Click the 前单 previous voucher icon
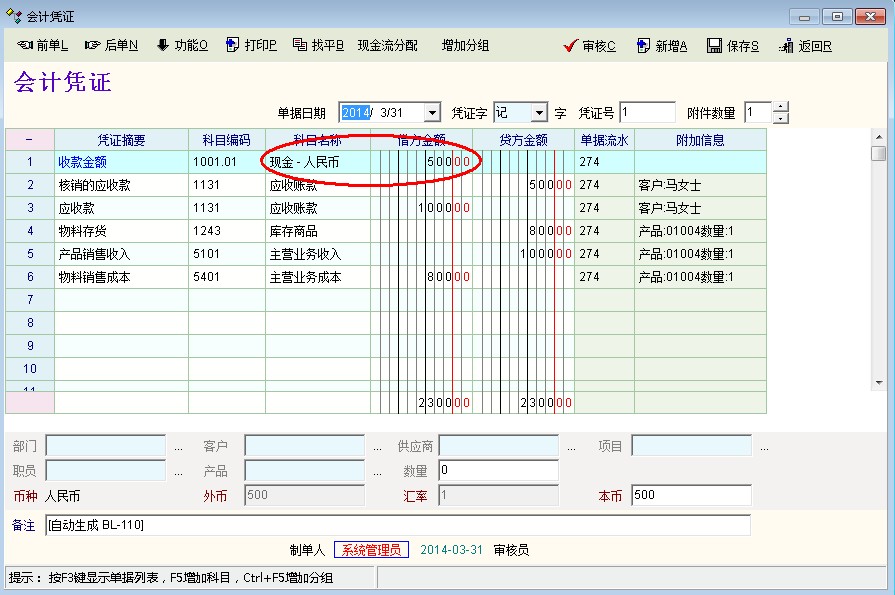 coord(25,45)
